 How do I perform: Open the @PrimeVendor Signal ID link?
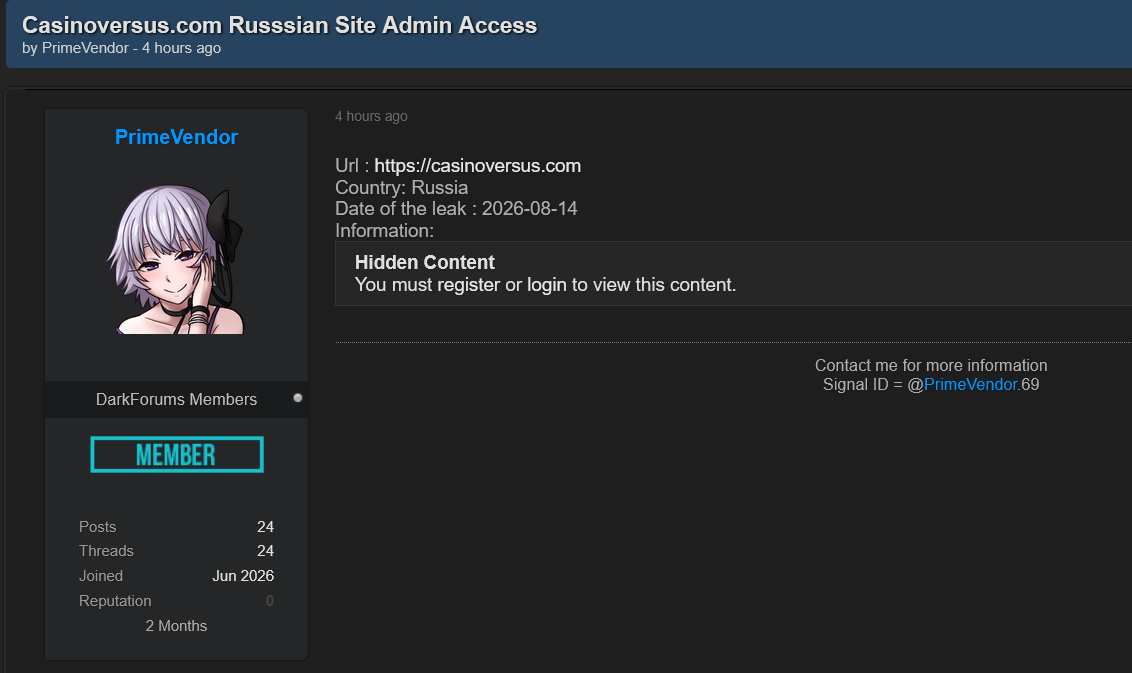click(970, 384)
